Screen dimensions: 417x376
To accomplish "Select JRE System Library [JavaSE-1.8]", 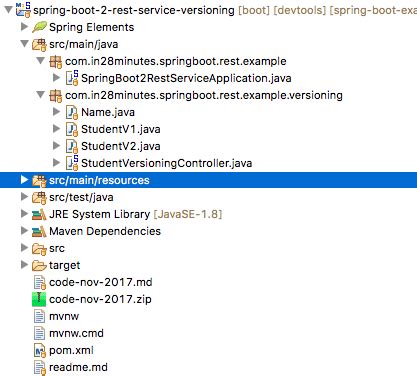I will click(x=135, y=214).
